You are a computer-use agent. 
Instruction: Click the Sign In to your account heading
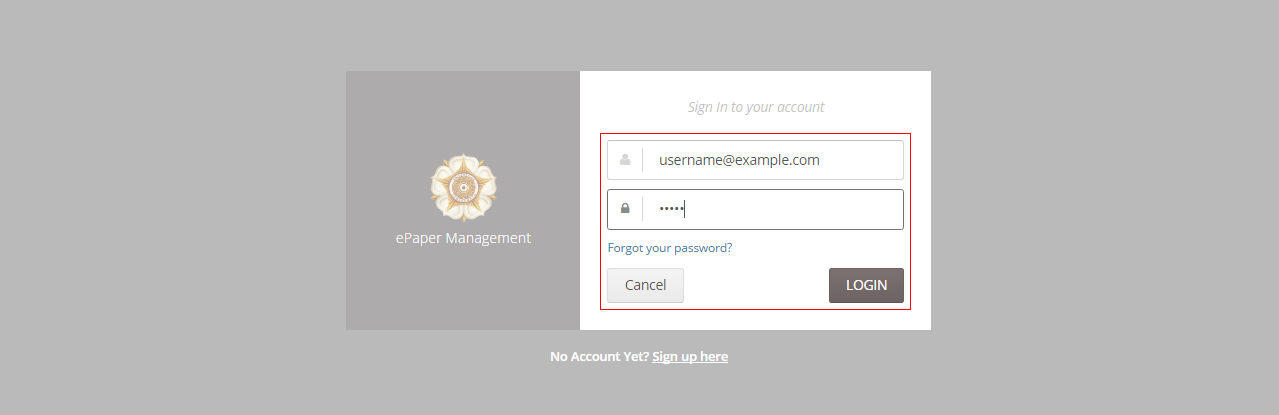756,107
